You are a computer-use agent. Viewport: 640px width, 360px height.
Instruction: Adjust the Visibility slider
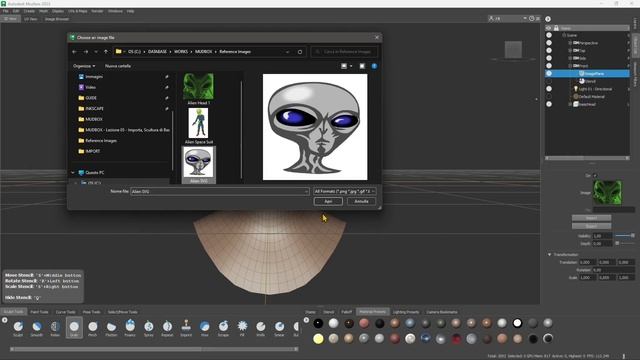tap(624, 236)
